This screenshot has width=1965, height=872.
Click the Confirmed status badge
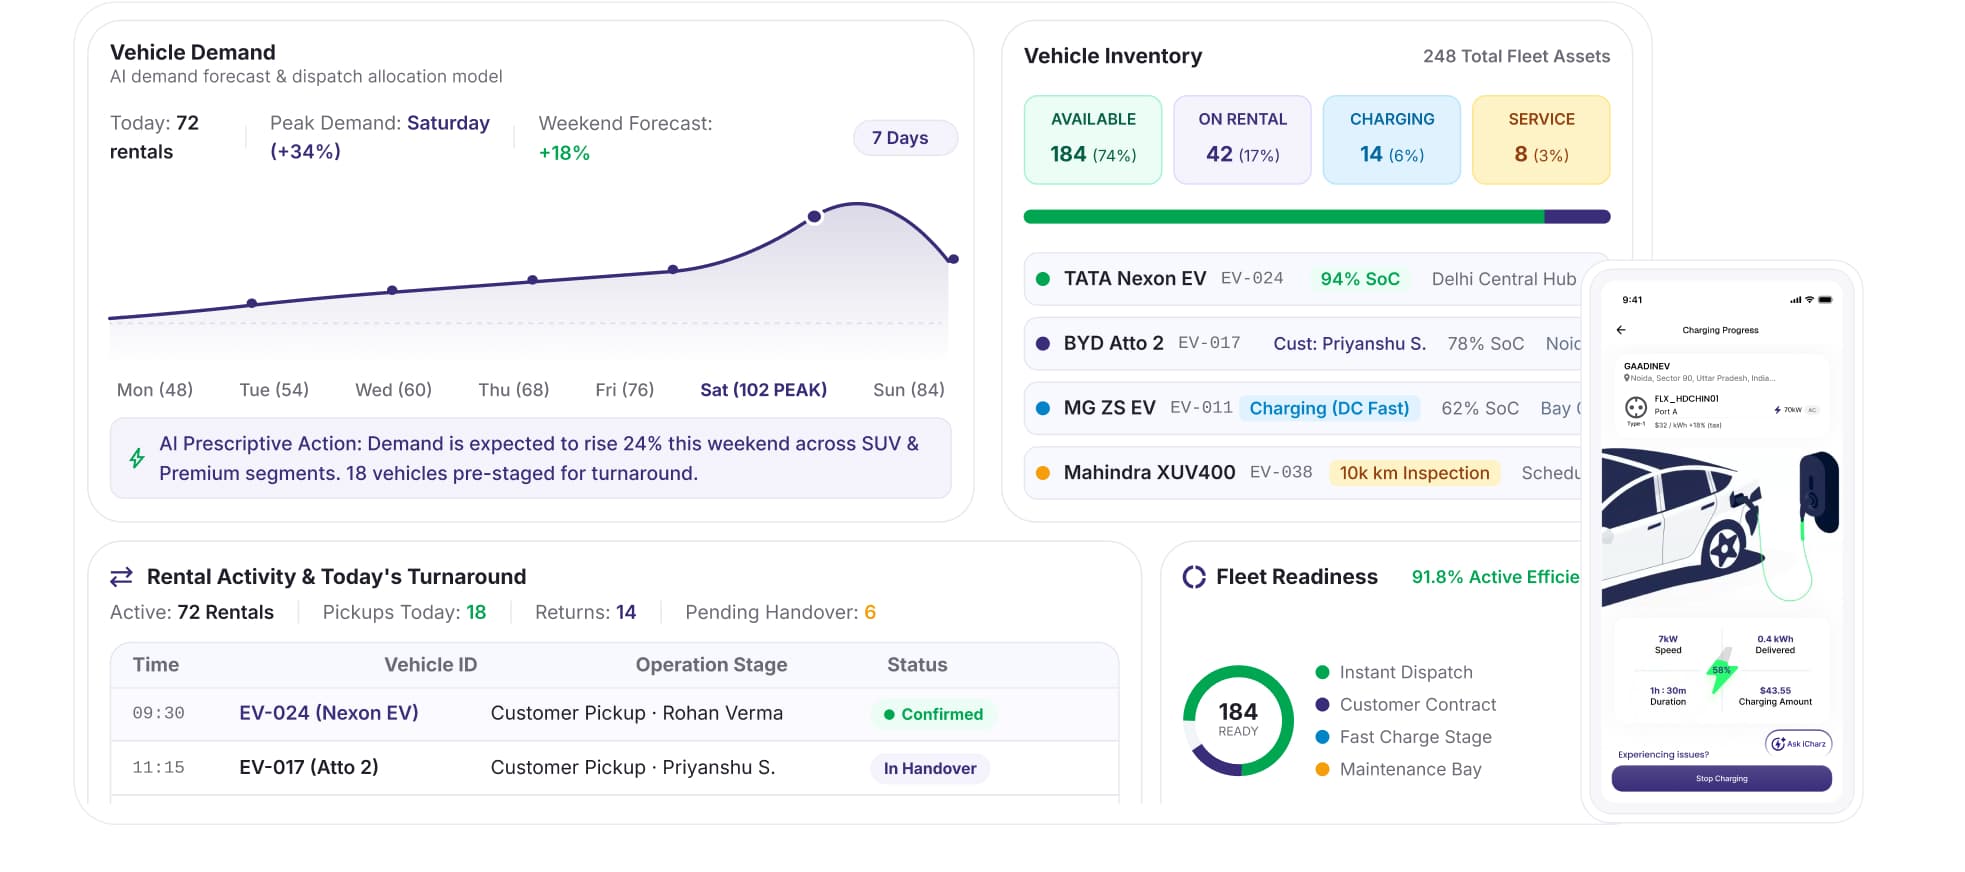(933, 714)
